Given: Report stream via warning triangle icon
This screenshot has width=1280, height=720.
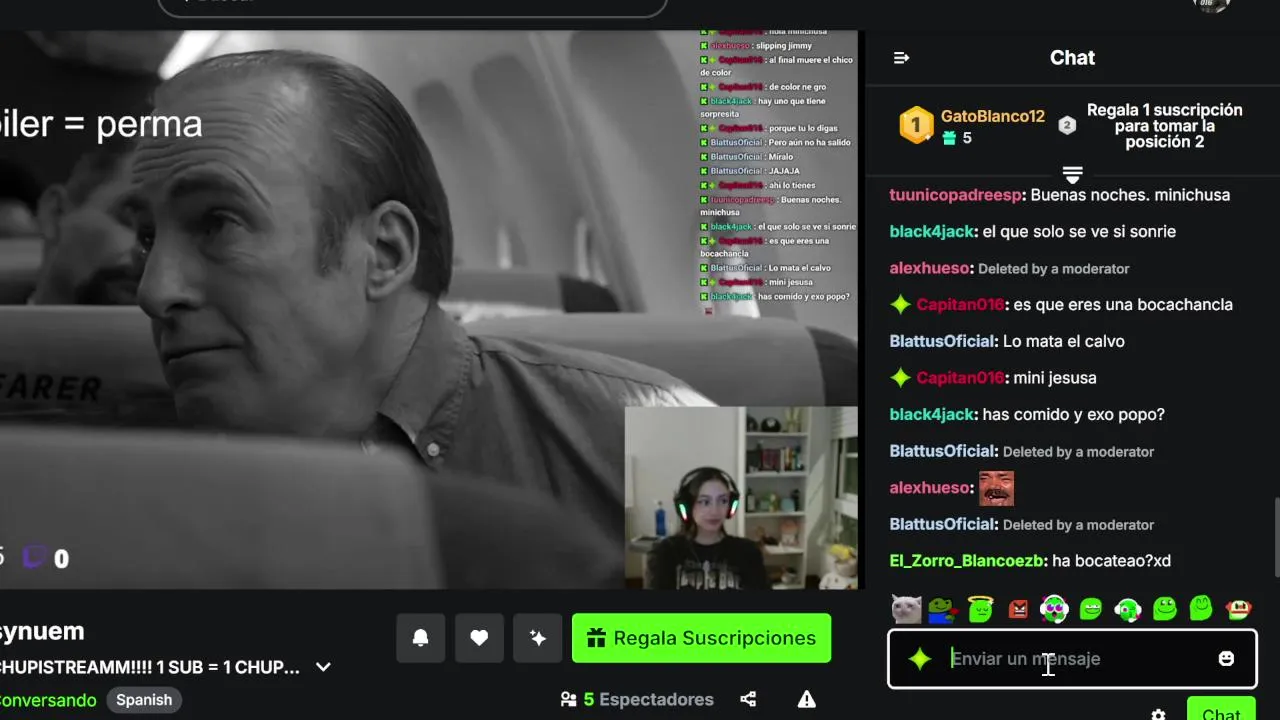Looking at the screenshot, I should (807, 699).
